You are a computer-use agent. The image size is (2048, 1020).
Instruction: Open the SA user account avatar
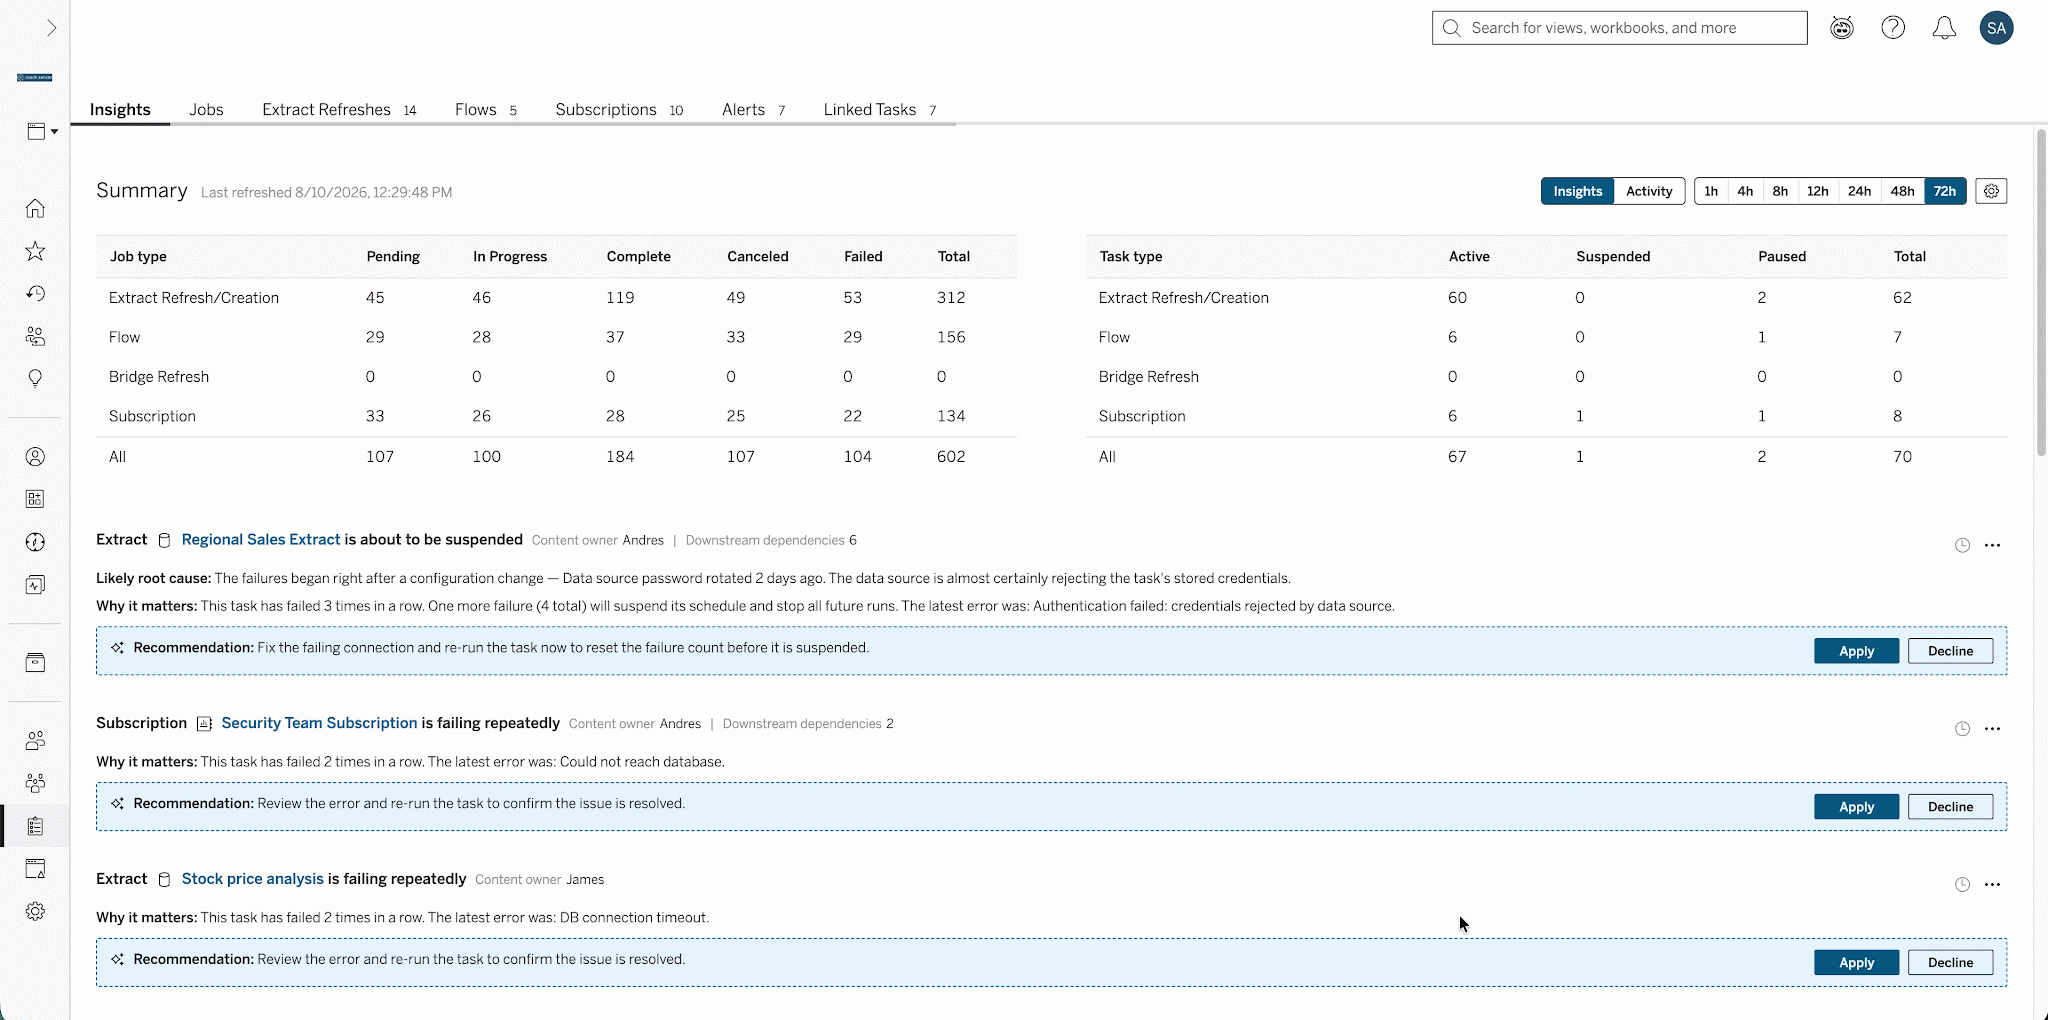click(1996, 28)
